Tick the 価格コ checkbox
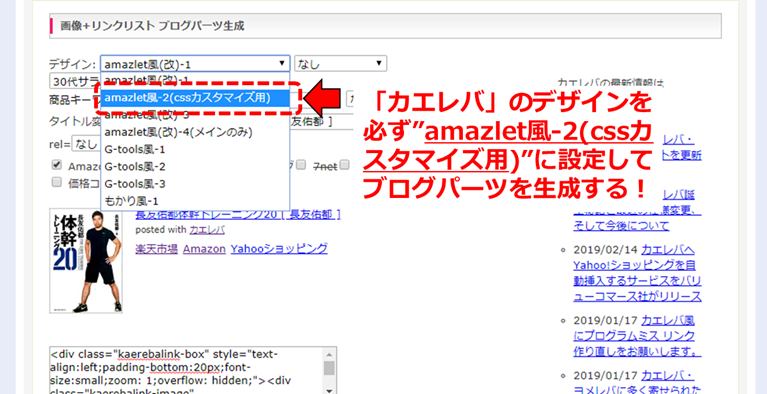 click(57, 183)
